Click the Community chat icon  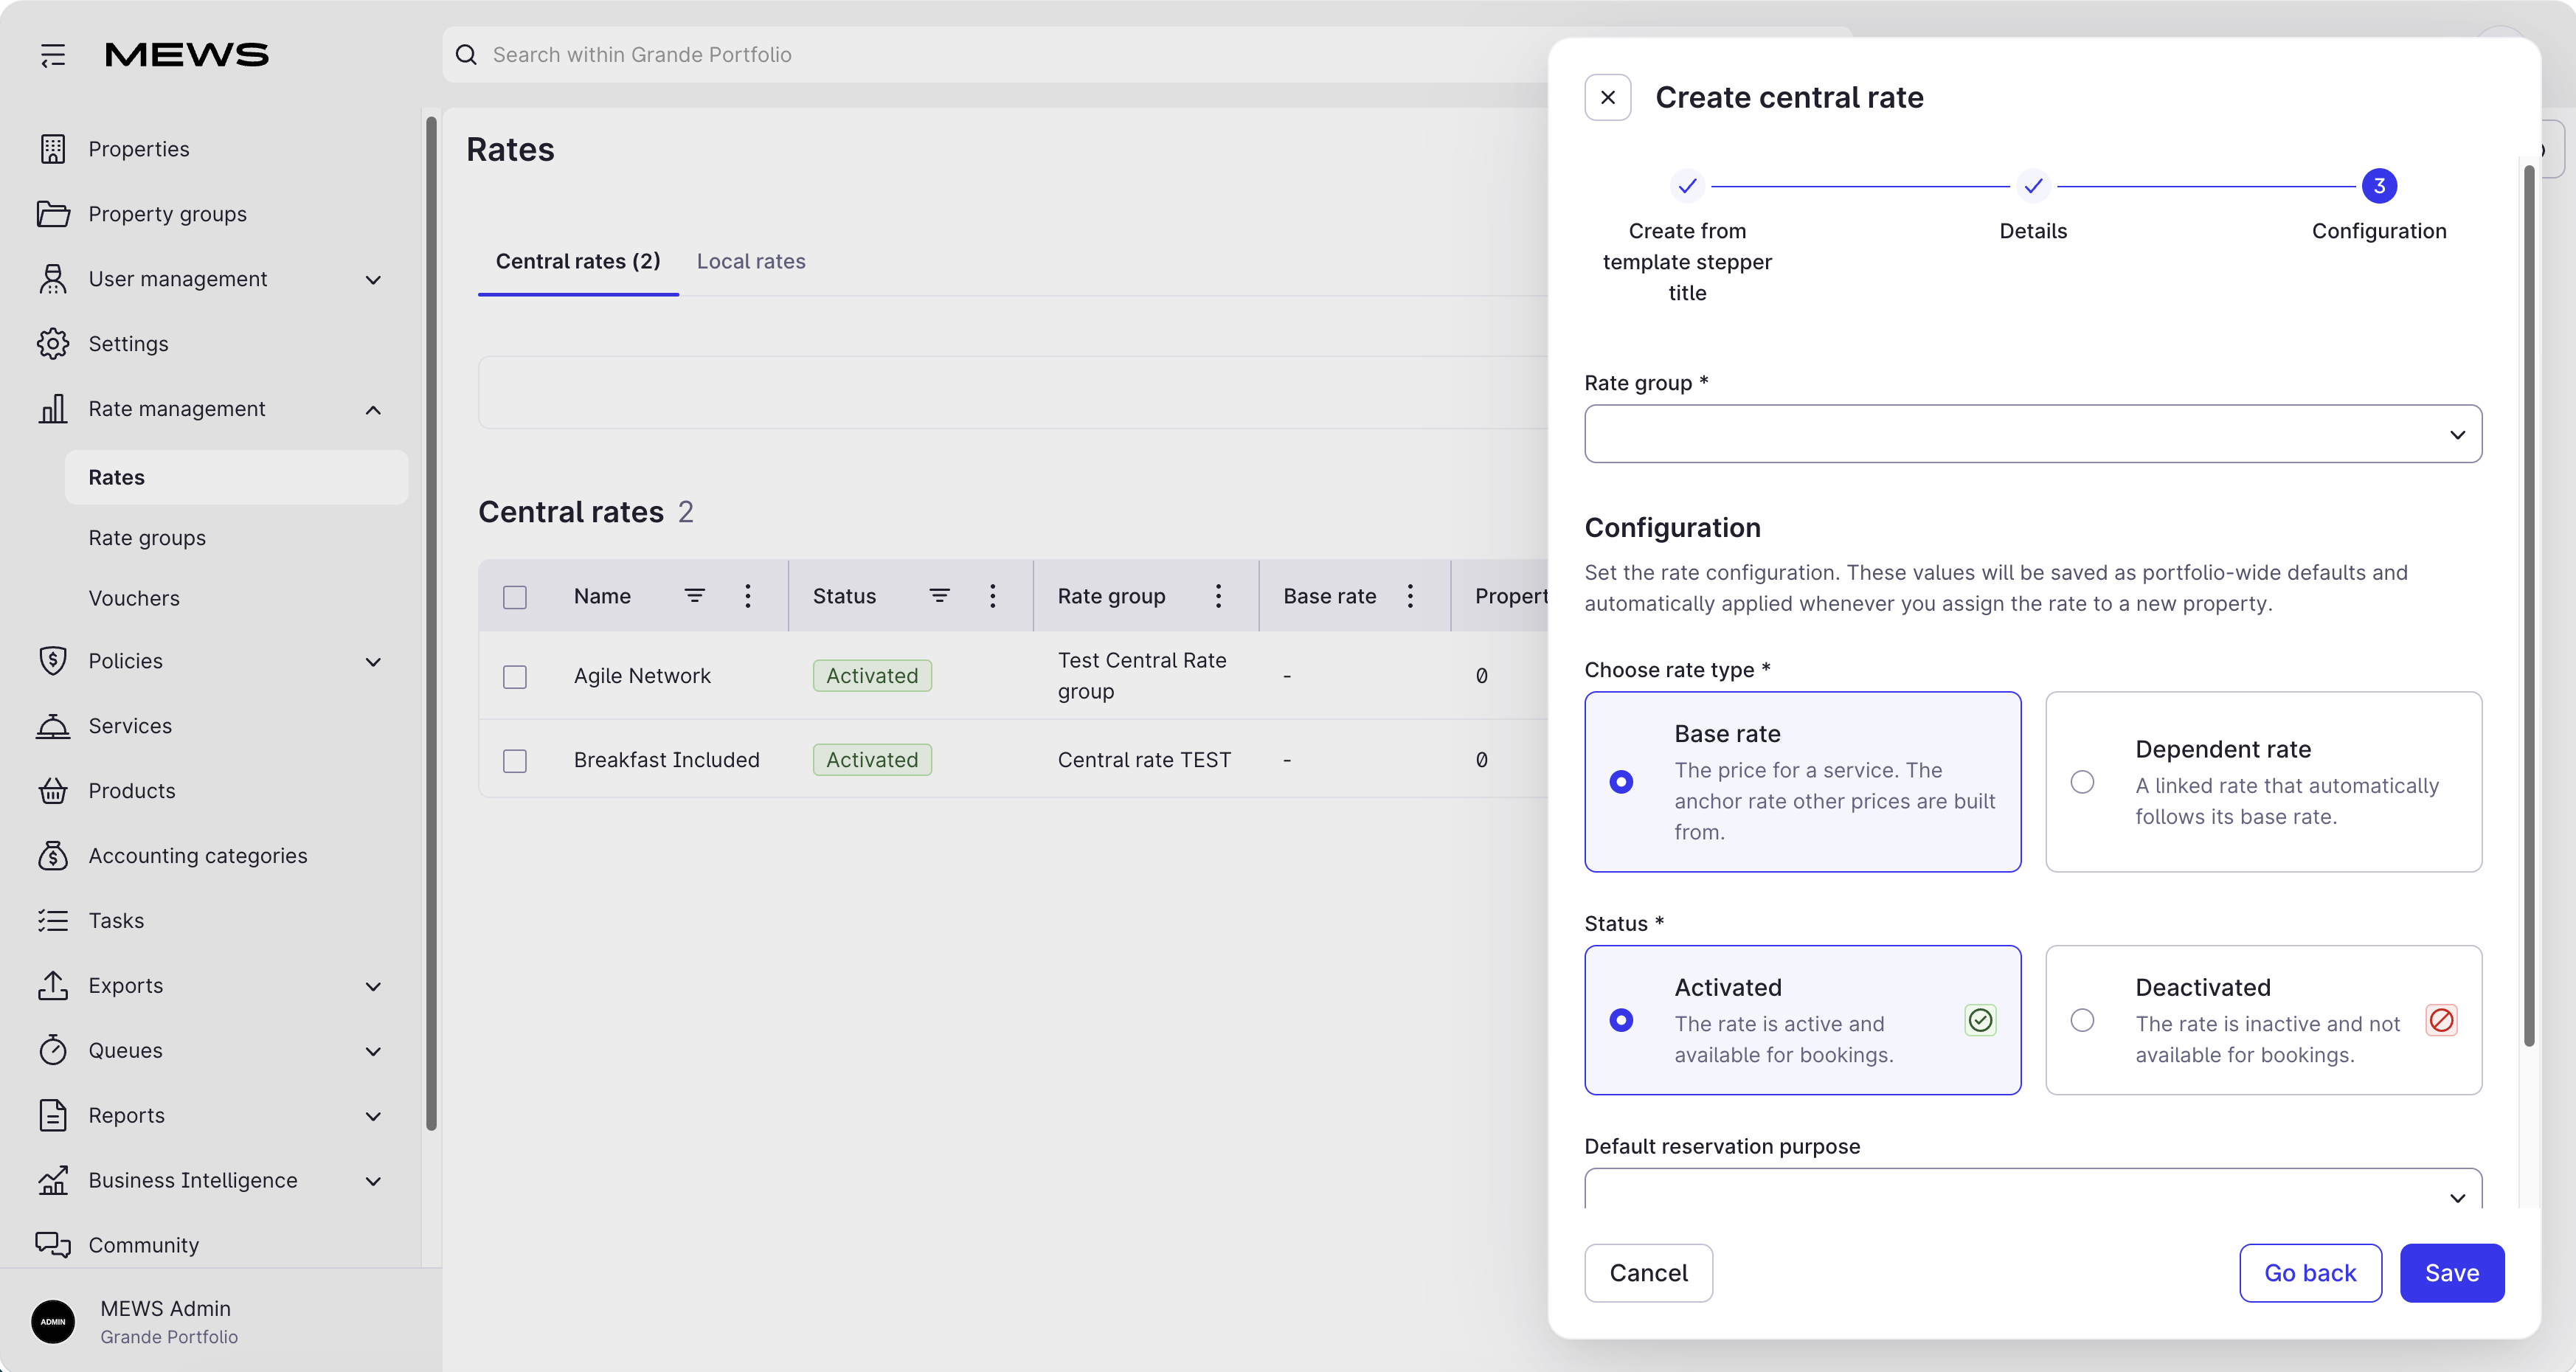click(x=53, y=1245)
